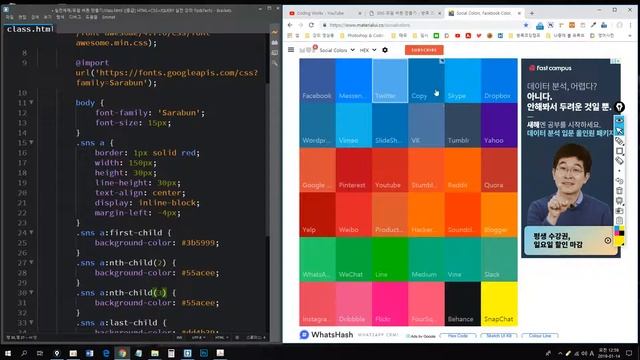Pick the Twitter color swatch

tap(390, 80)
